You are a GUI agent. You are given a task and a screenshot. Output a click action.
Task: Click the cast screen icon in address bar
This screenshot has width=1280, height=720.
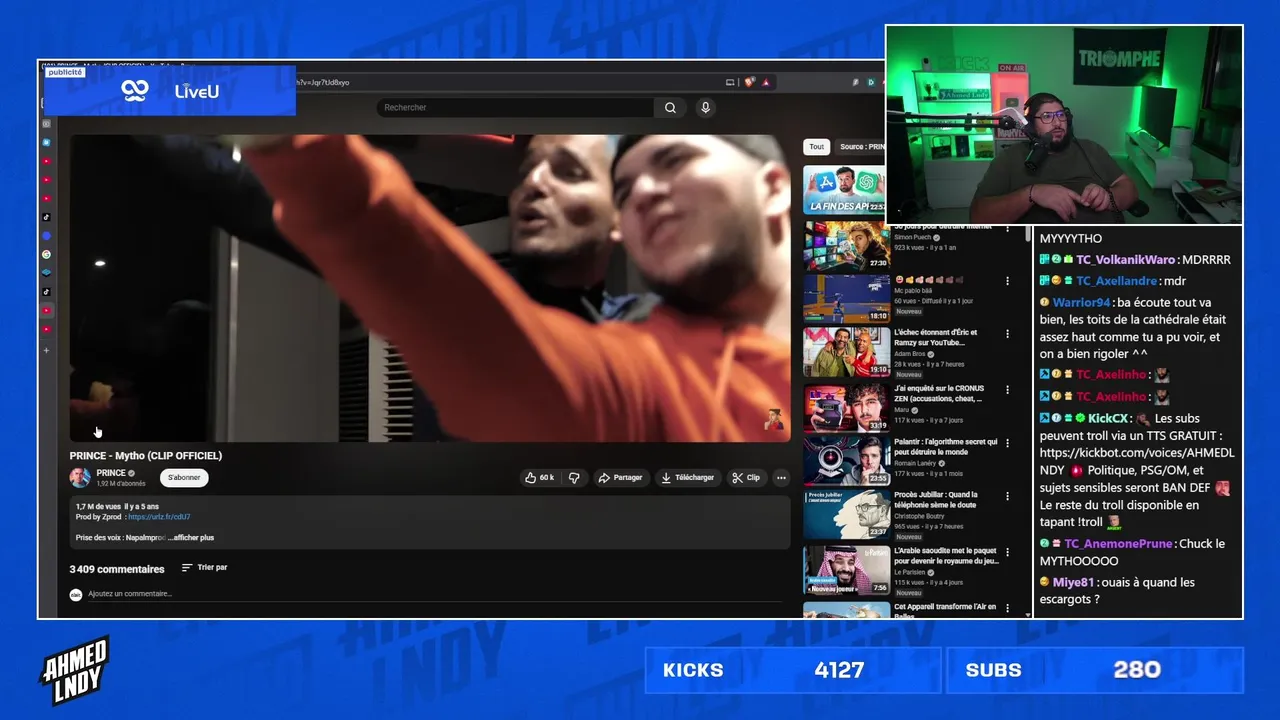(x=730, y=82)
